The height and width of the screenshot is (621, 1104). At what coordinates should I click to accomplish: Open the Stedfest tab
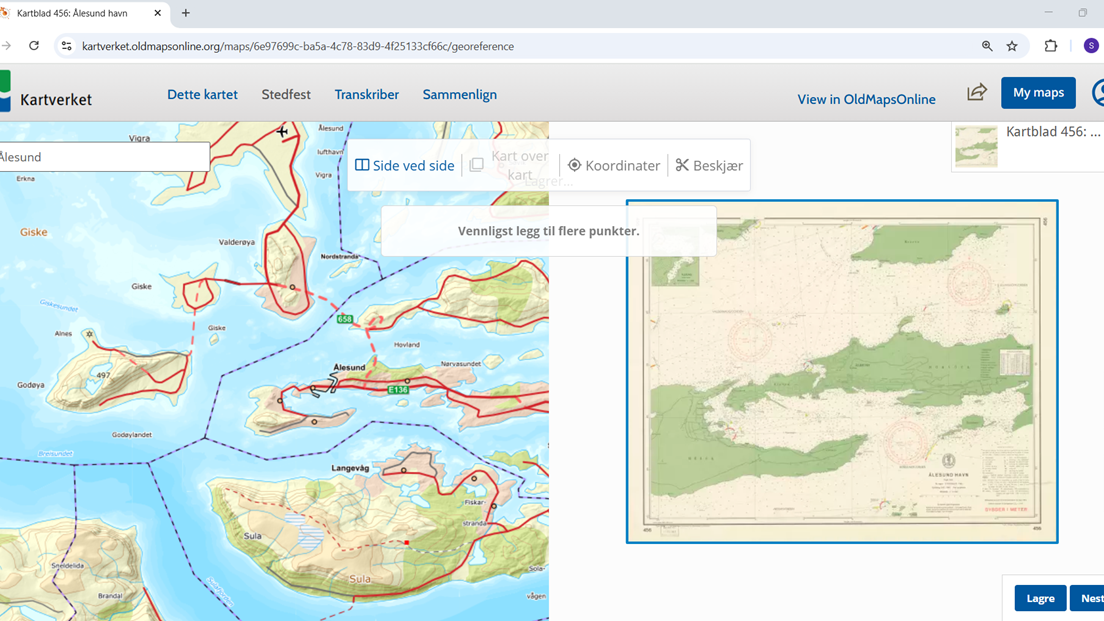coord(286,94)
